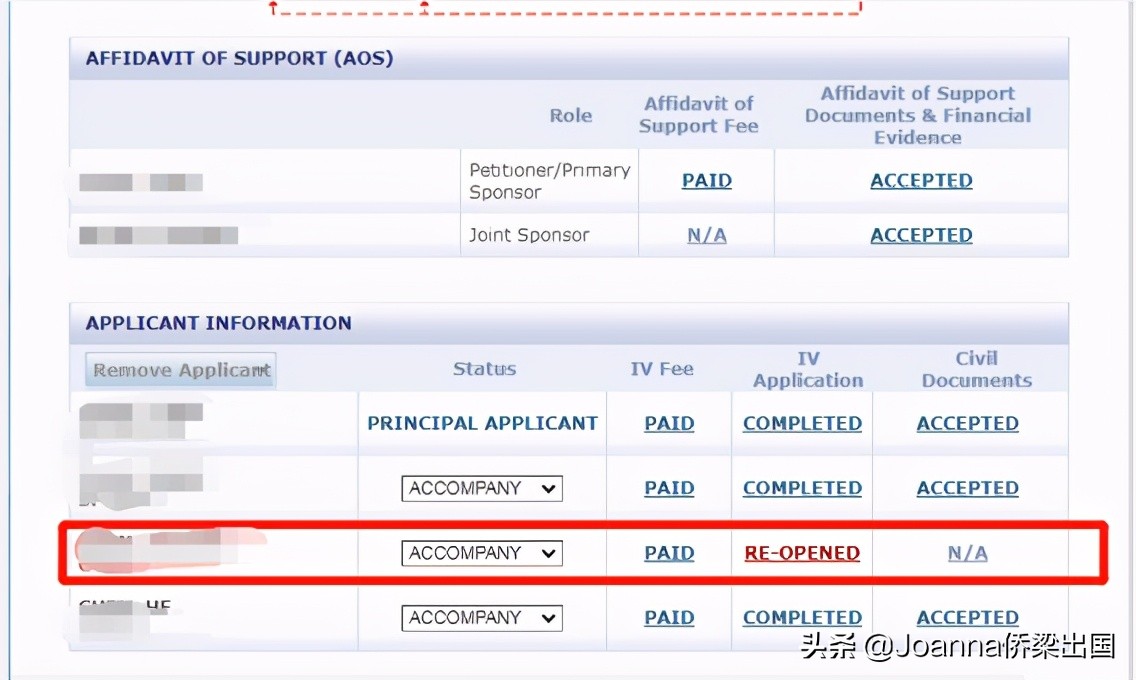Click ACCEPTED documents link for Petitioner/Primary Sponsor
The width and height of the screenshot is (1136, 680).
(921, 181)
